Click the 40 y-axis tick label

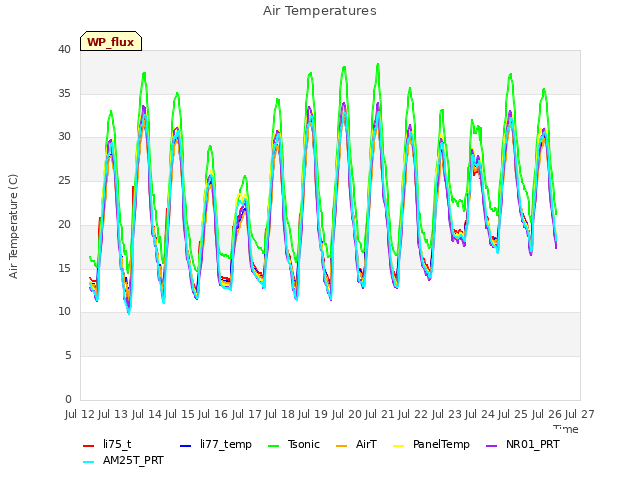64,49
